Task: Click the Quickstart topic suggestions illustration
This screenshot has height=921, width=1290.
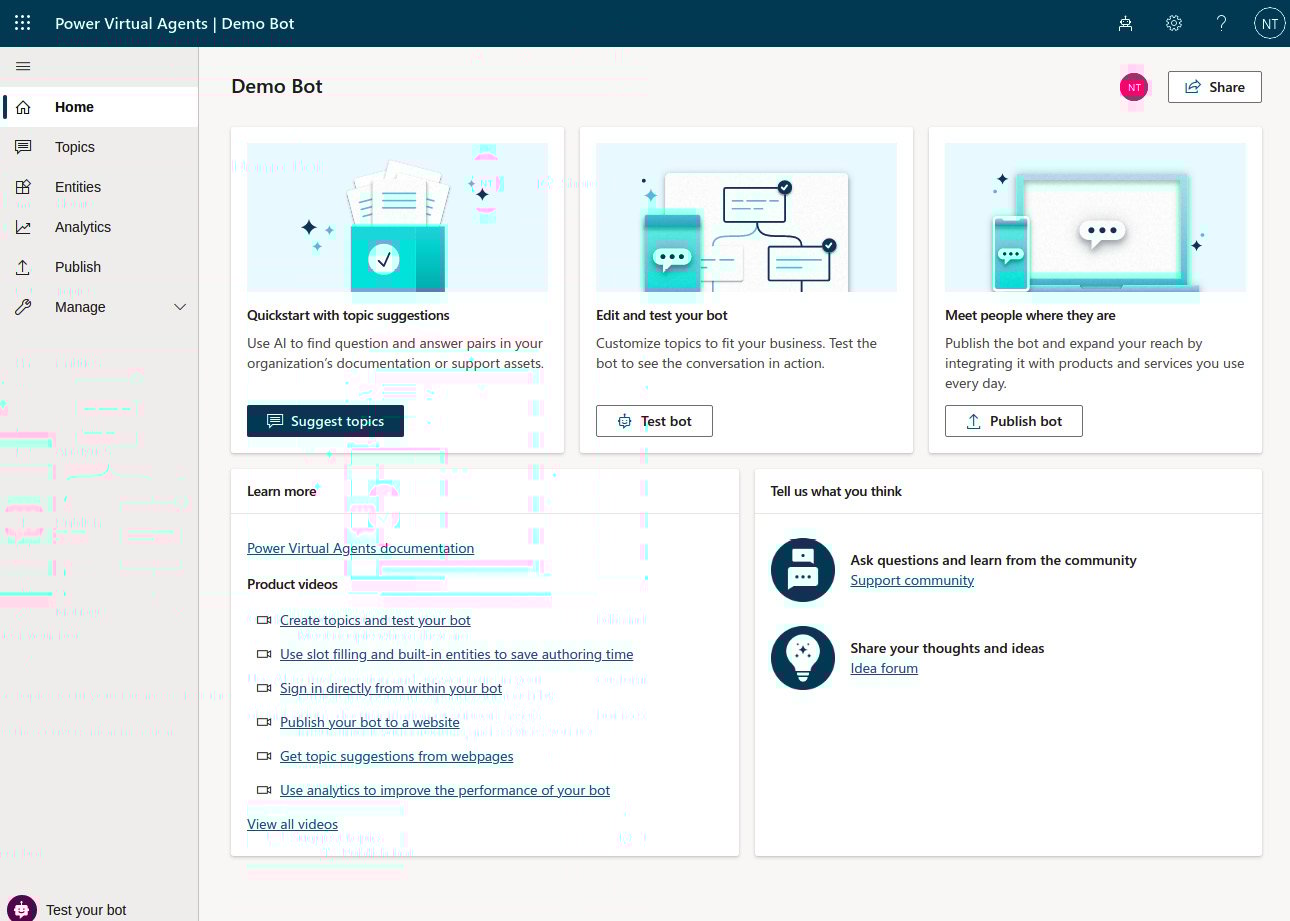Action: 397,217
